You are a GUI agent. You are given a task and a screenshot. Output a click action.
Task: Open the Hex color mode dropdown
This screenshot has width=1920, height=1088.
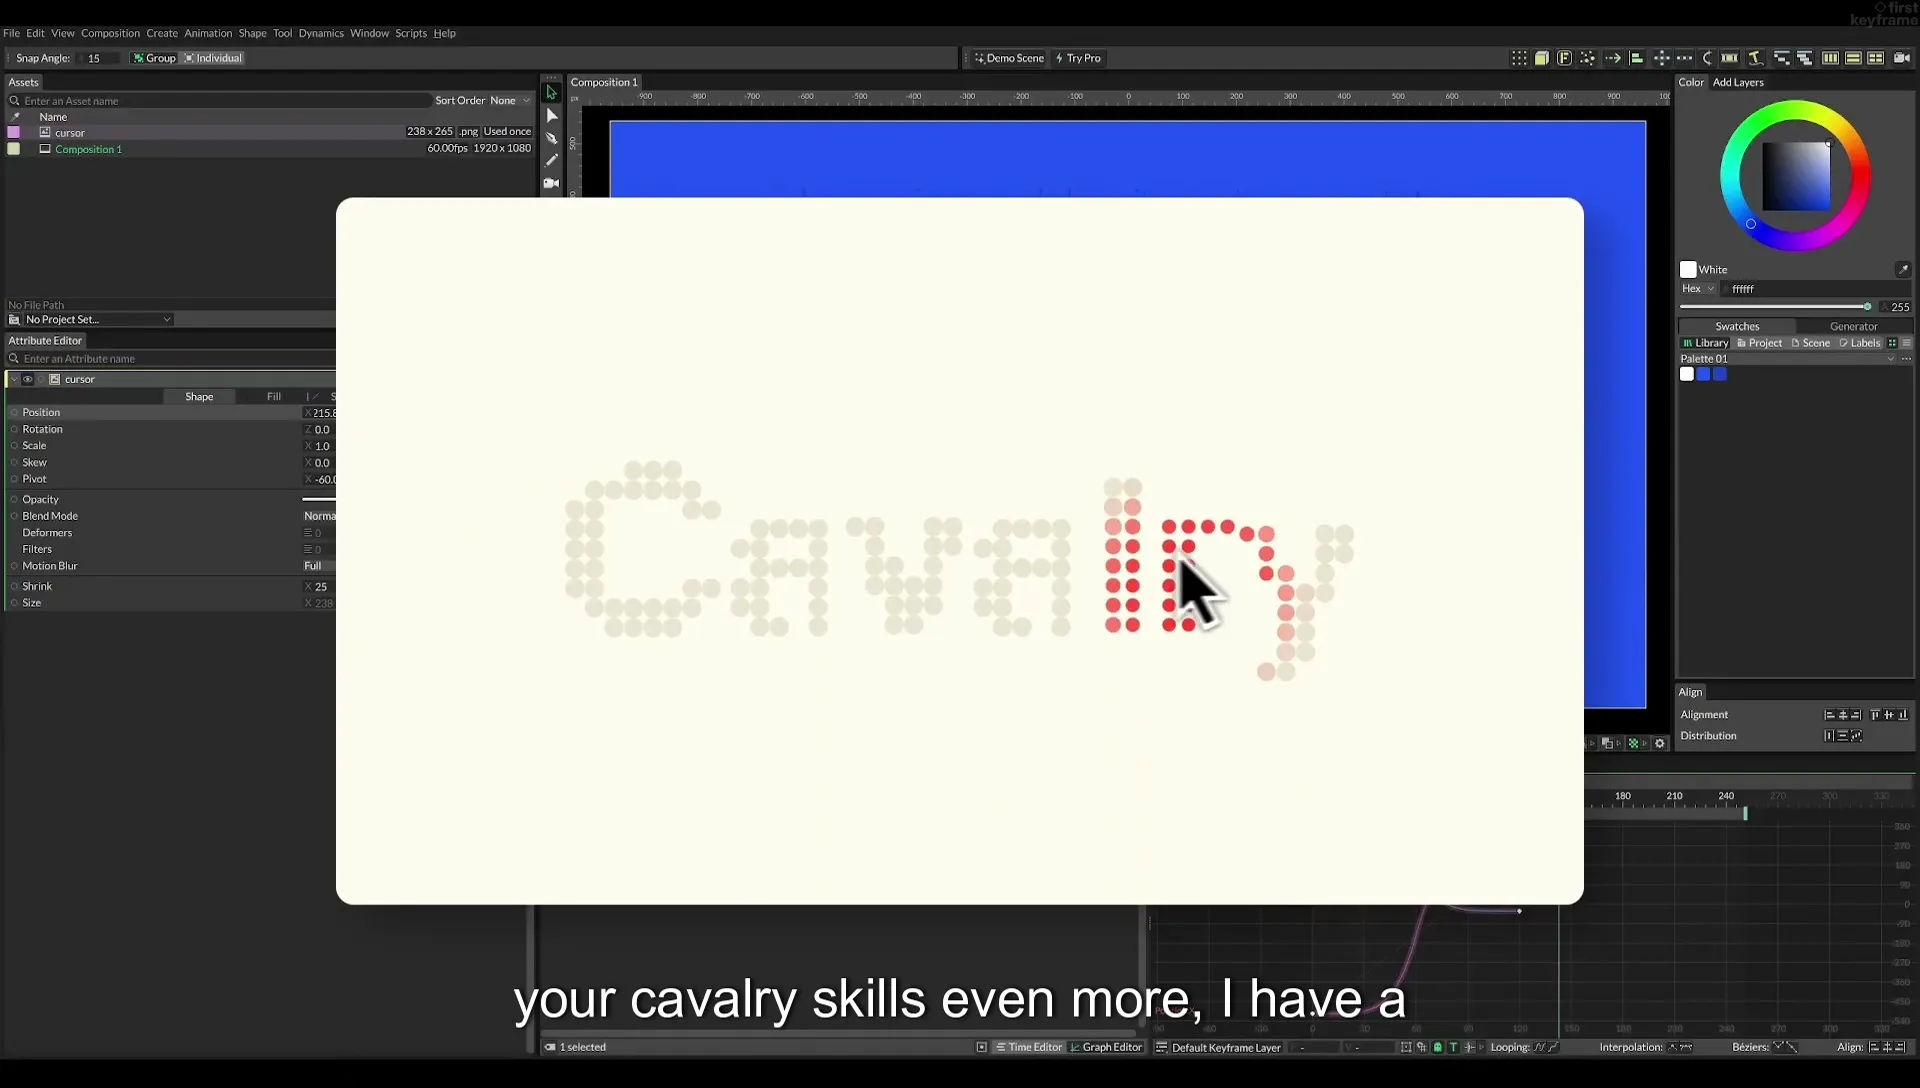pos(1697,288)
